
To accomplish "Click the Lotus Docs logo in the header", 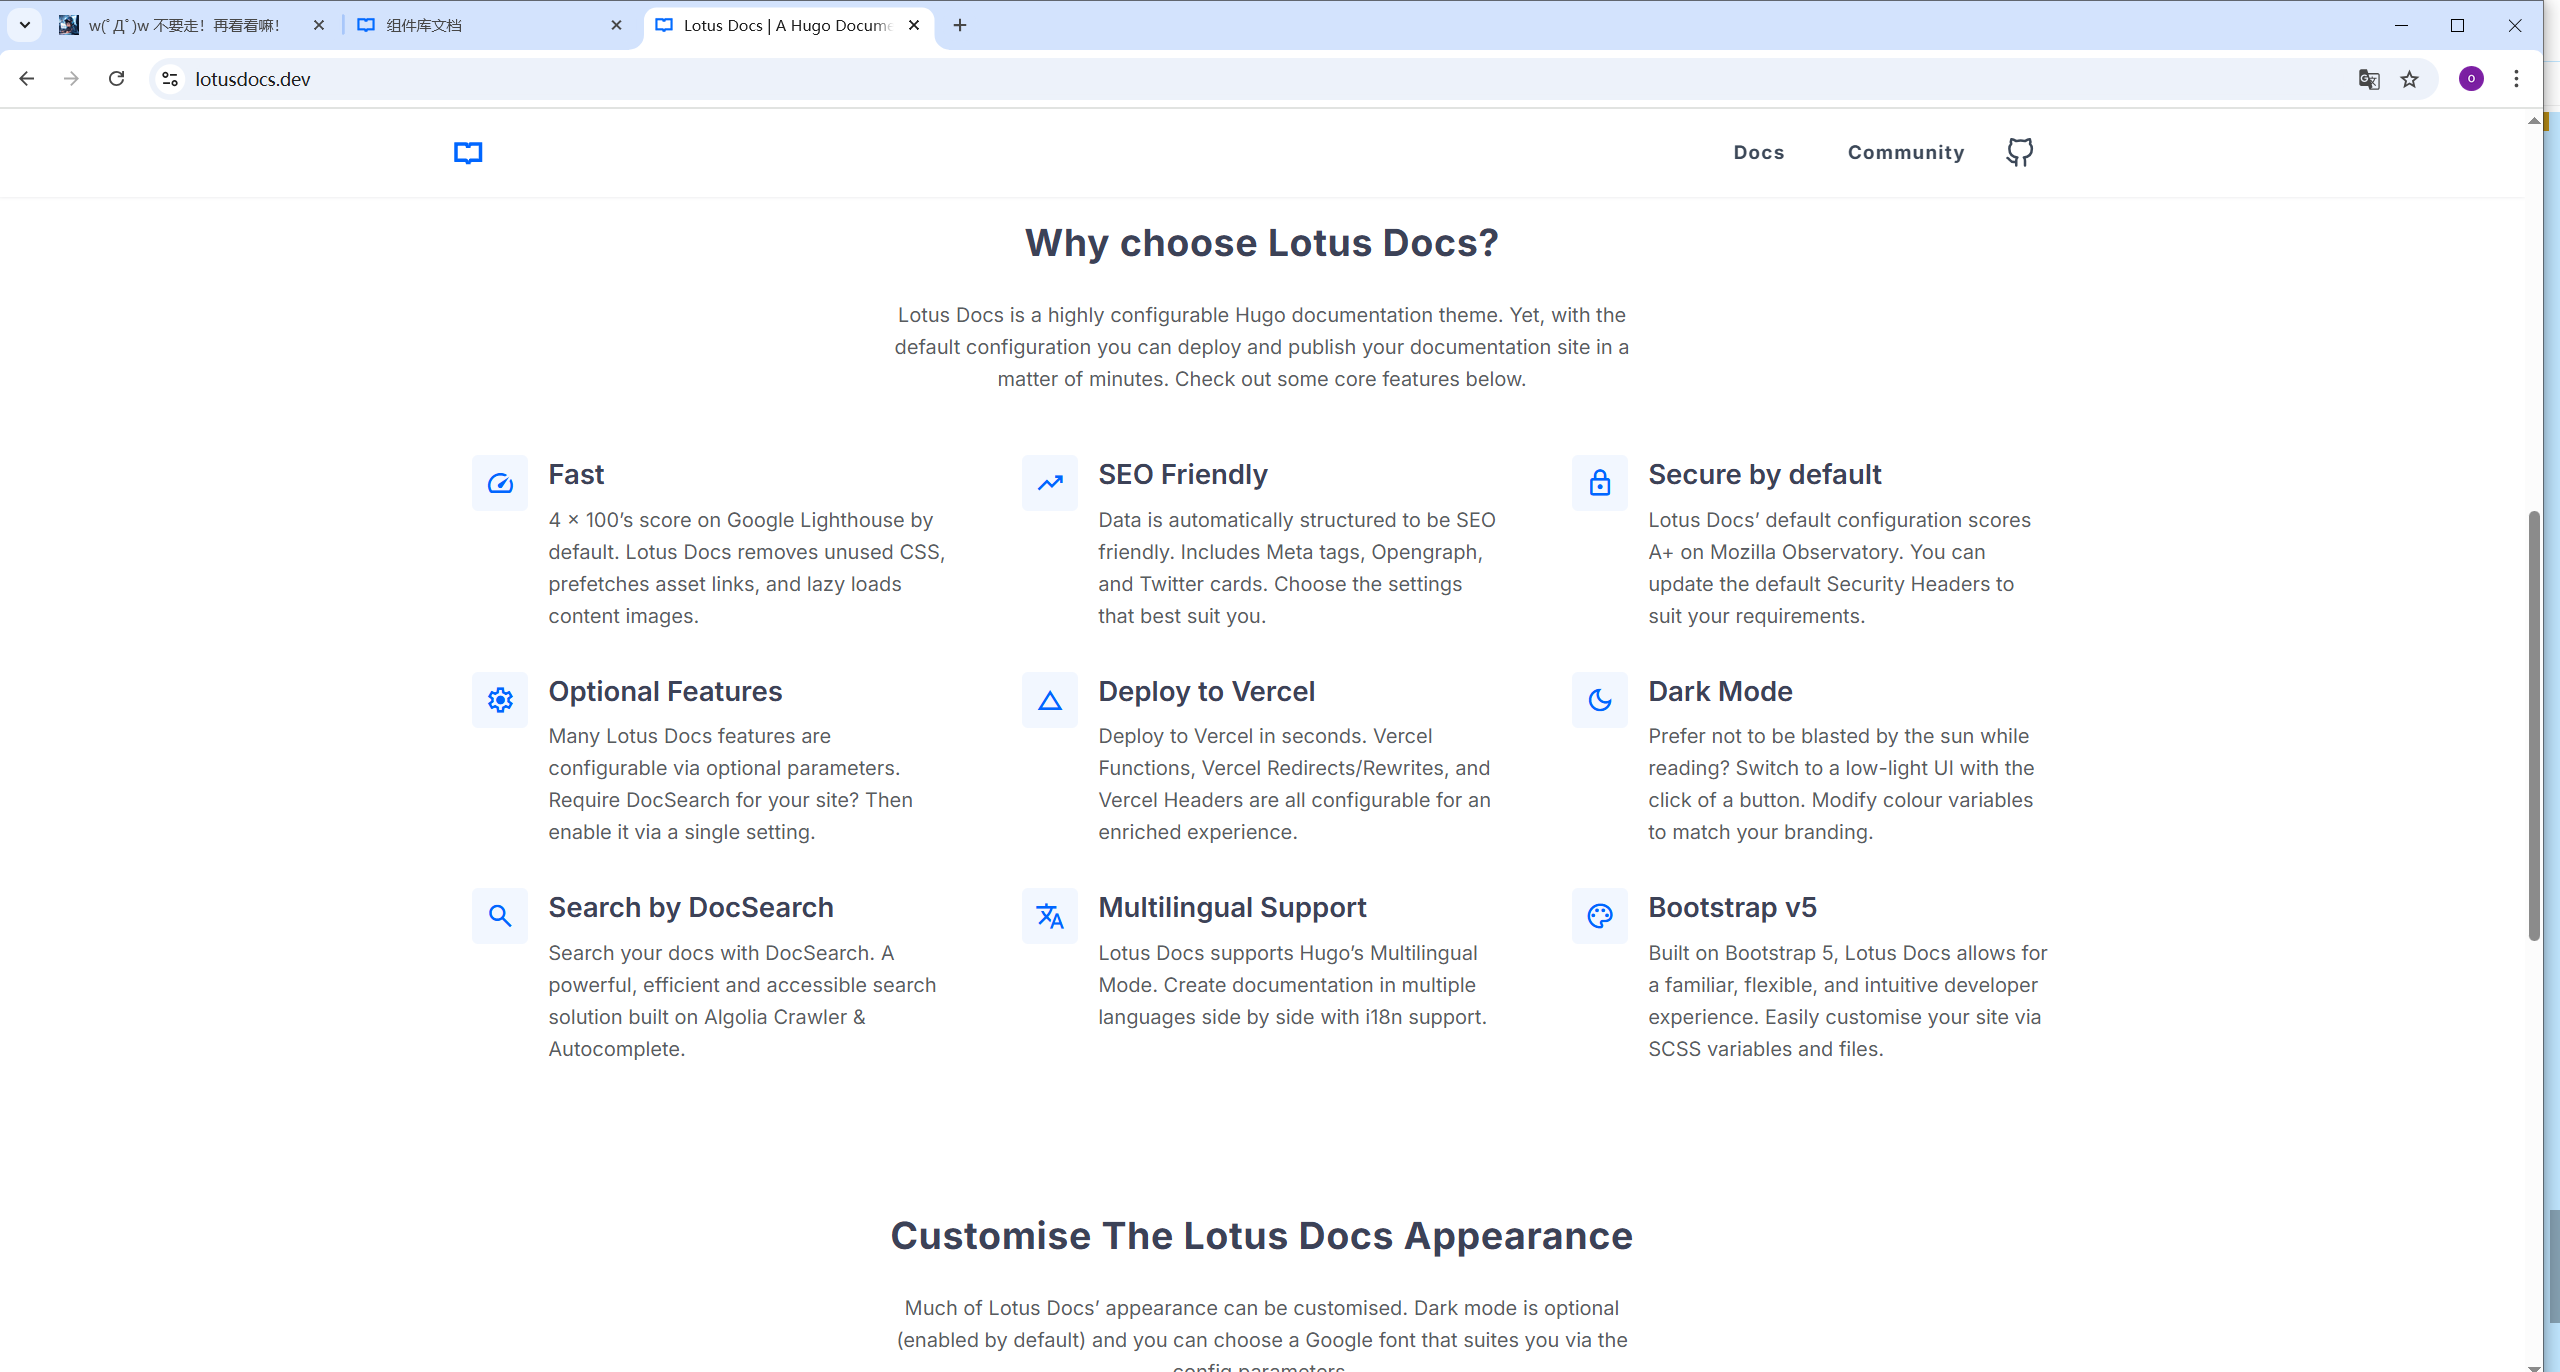I will (468, 152).
